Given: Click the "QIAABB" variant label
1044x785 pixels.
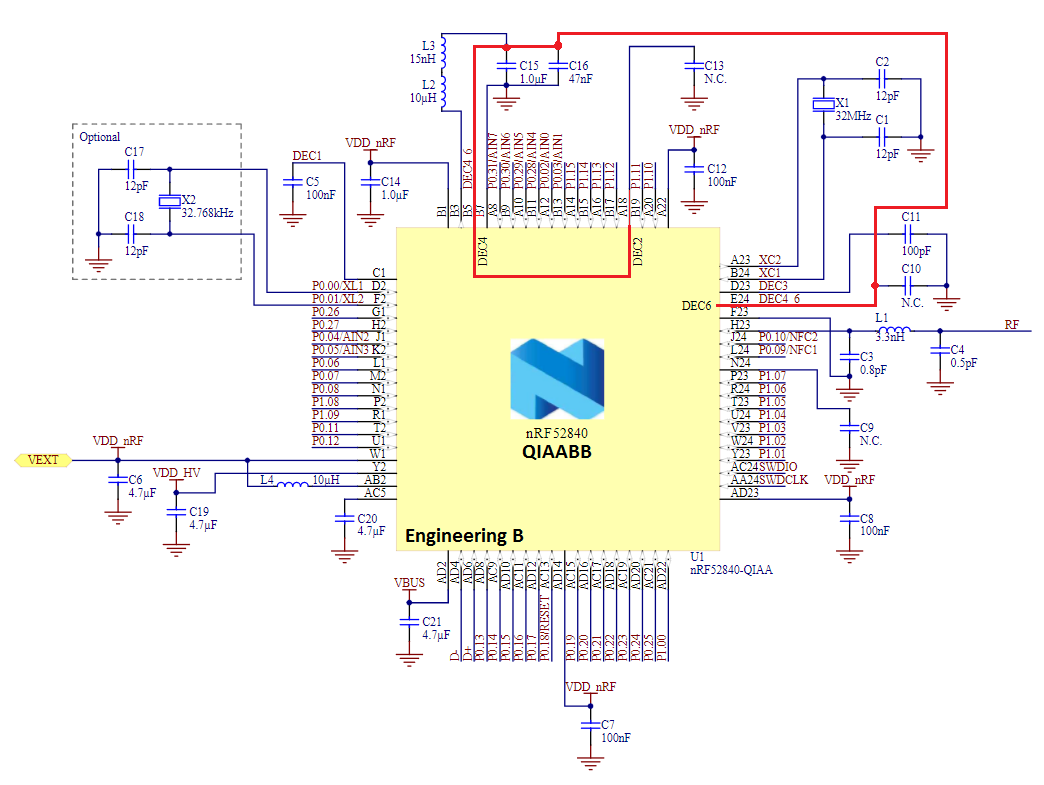Looking at the screenshot, I should pos(557,451).
